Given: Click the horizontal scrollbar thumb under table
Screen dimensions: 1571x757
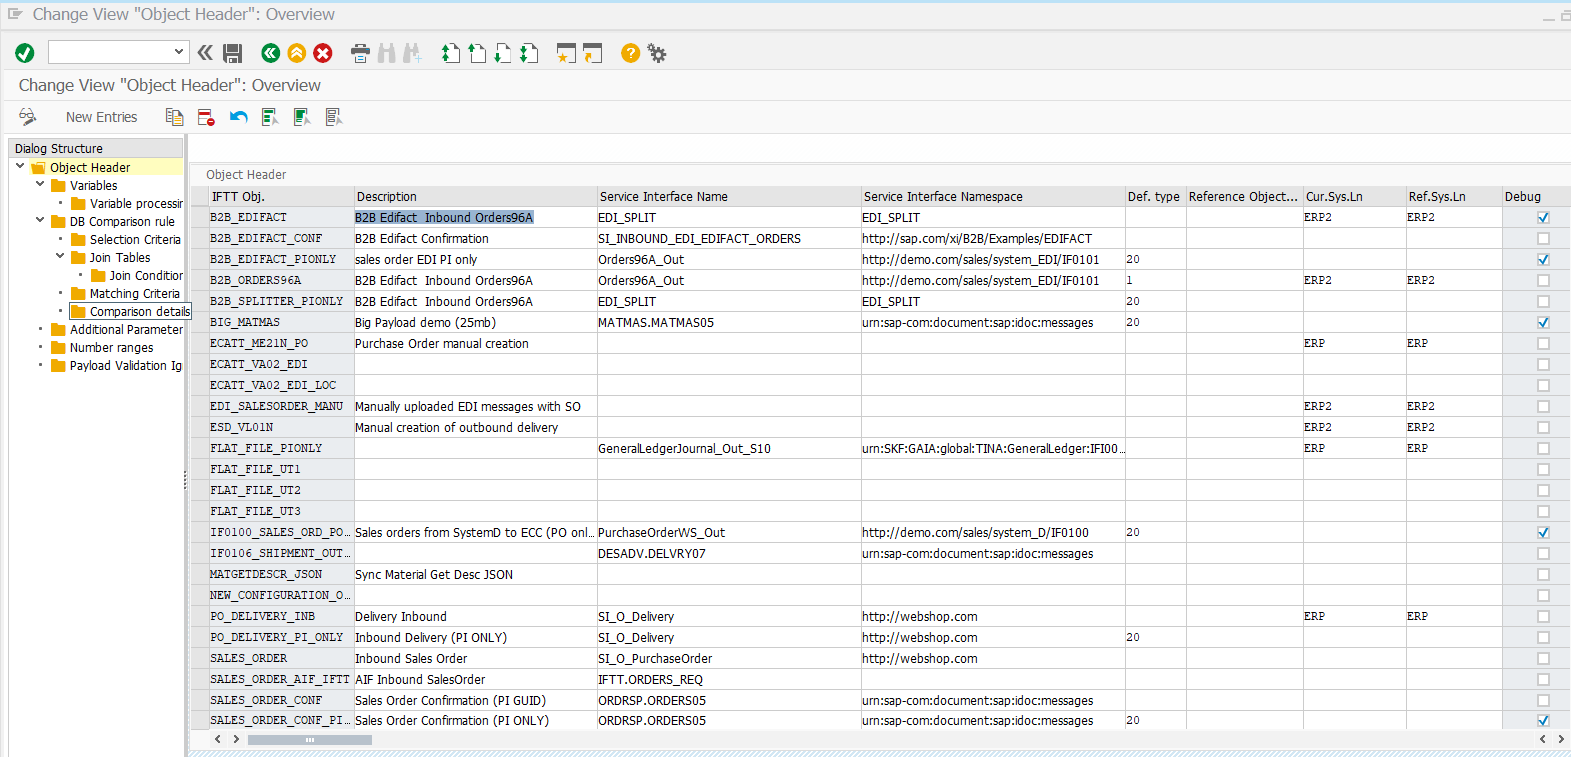Looking at the screenshot, I should 309,740.
